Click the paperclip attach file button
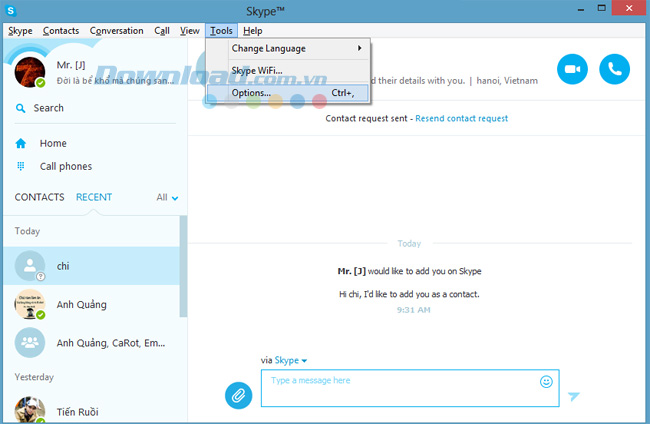650x424 pixels. click(238, 395)
